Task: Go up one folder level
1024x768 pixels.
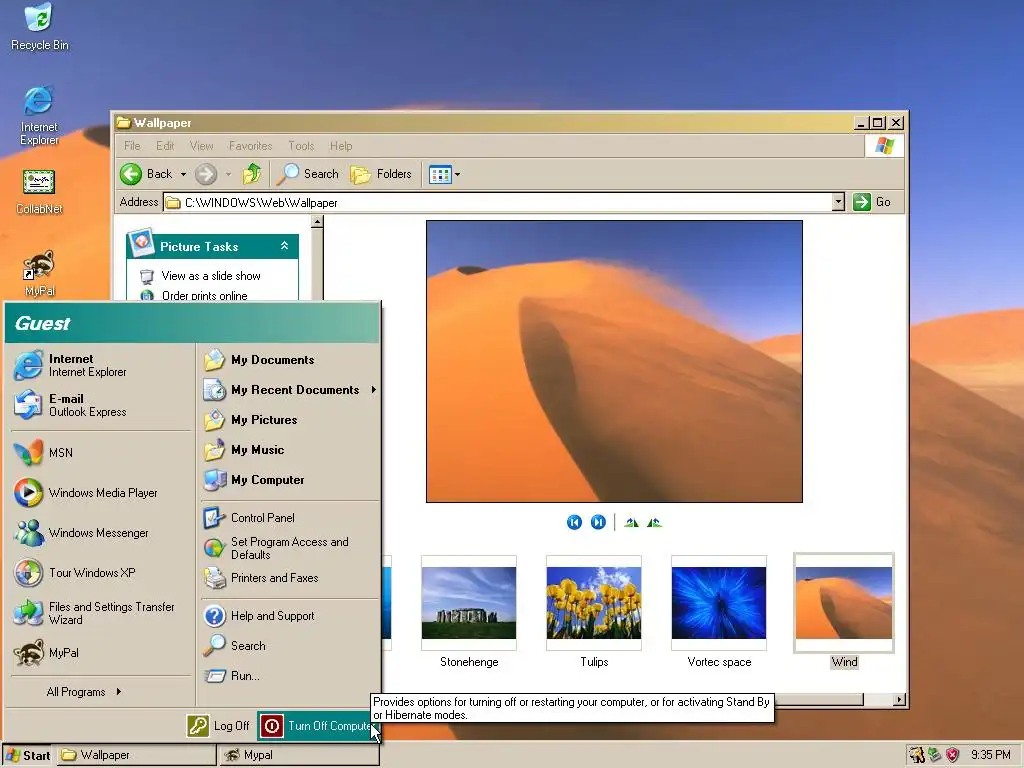Action: pos(251,174)
